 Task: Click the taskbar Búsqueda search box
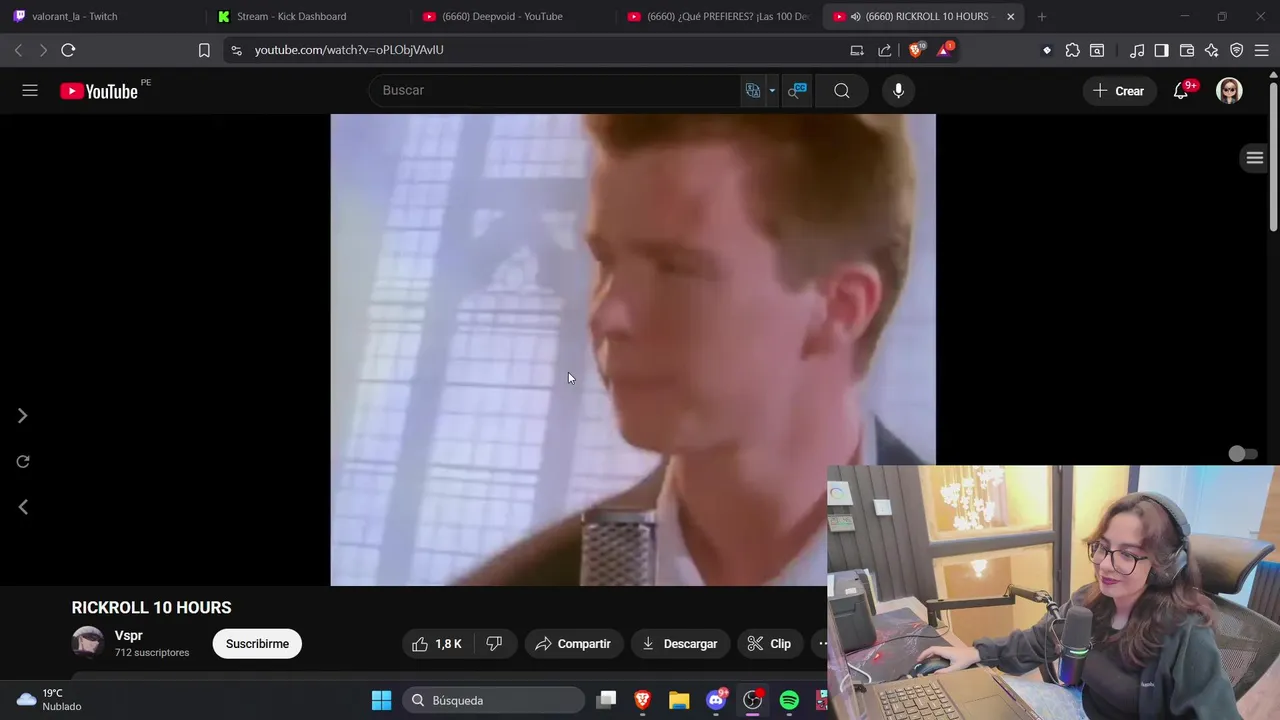pyautogui.click(x=495, y=700)
